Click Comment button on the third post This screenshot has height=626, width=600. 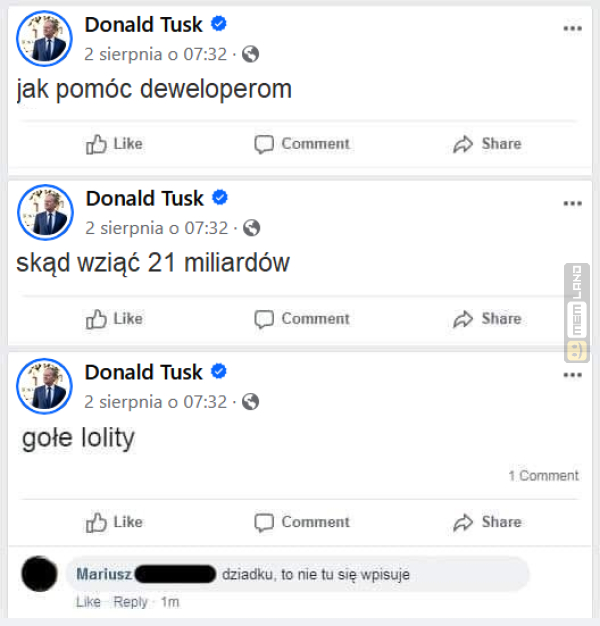pos(302,522)
